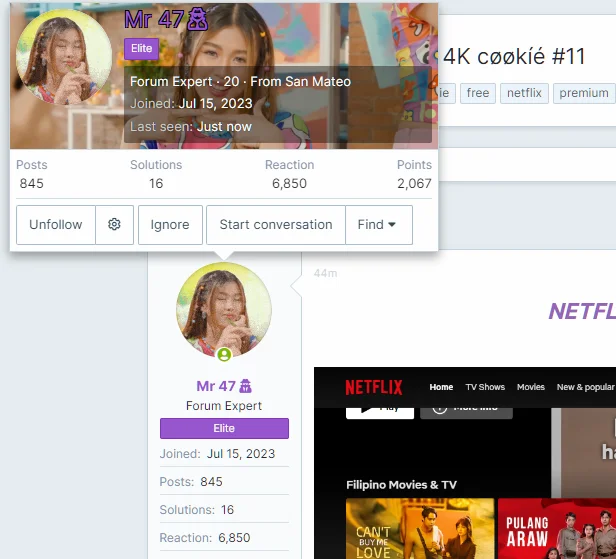Click the Ignore button
This screenshot has width=616, height=559.
(170, 225)
